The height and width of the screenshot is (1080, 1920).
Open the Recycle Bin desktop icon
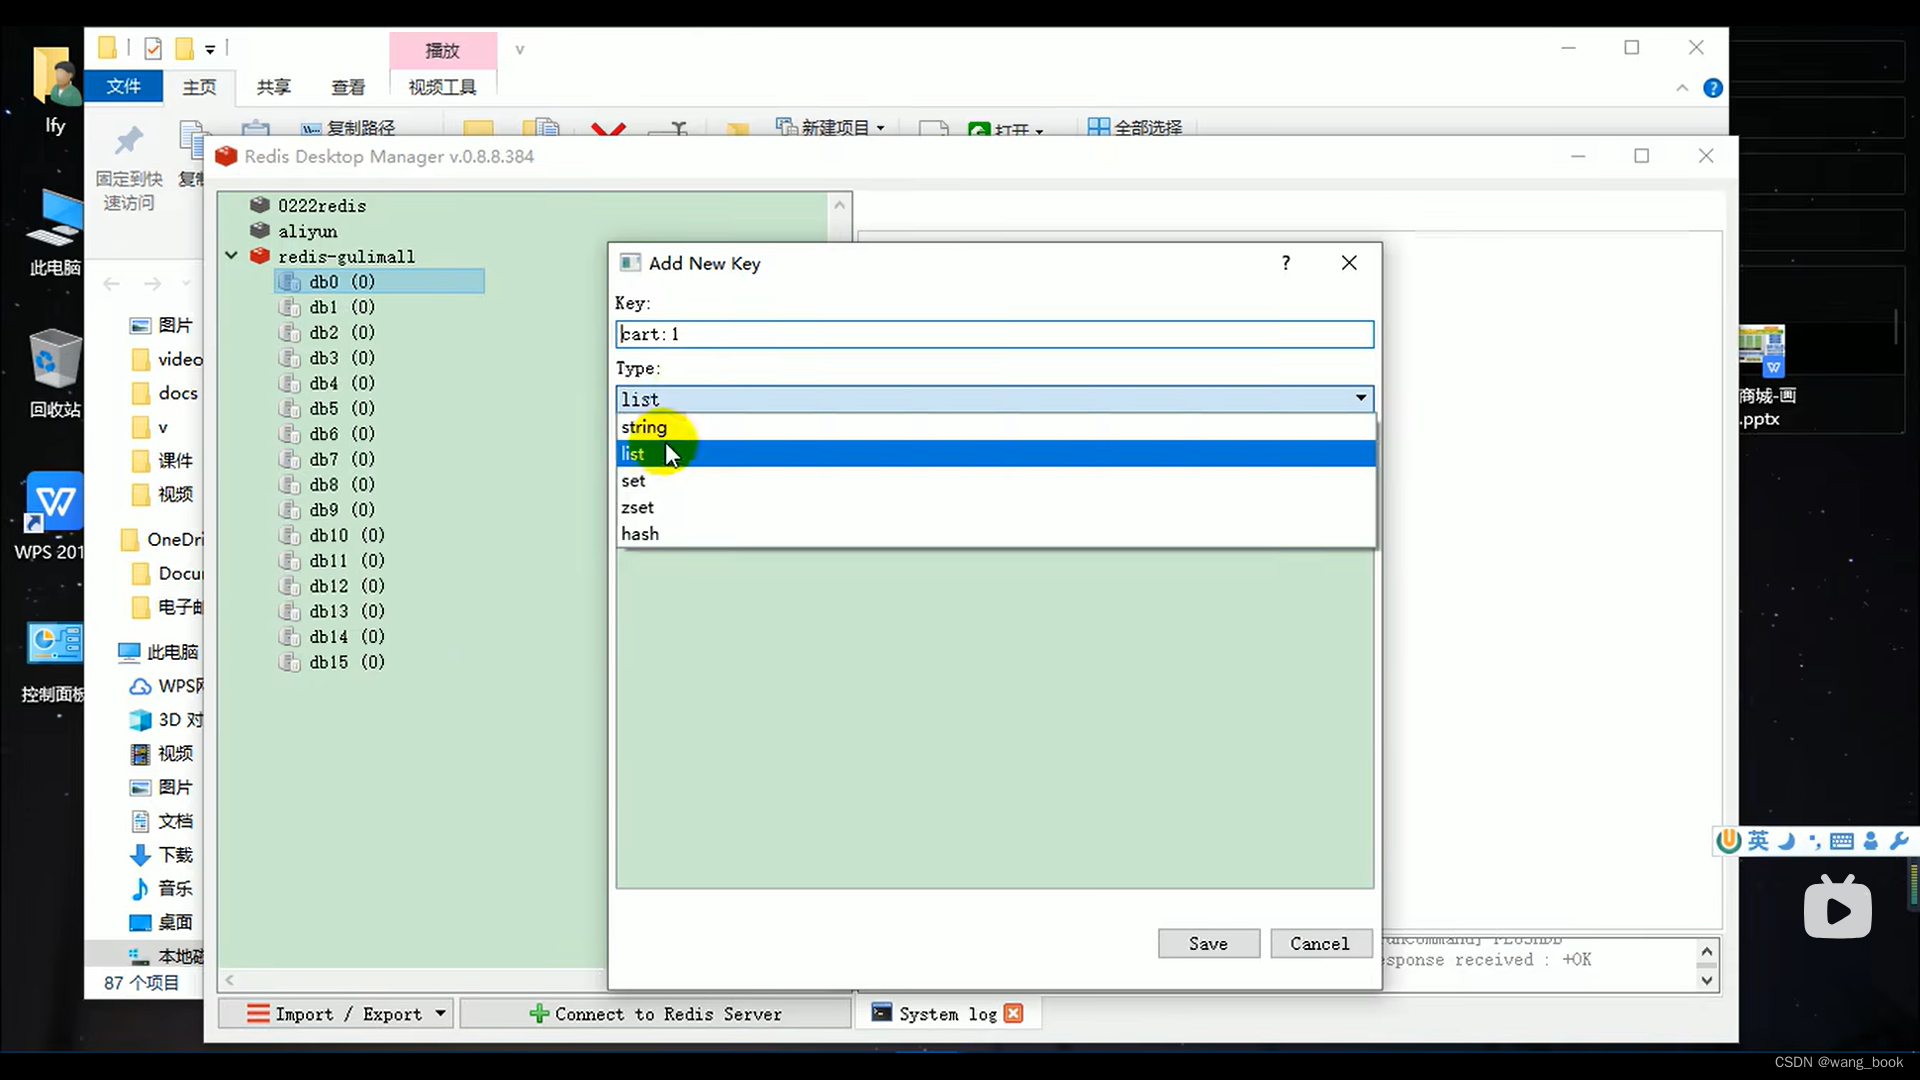coord(55,373)
